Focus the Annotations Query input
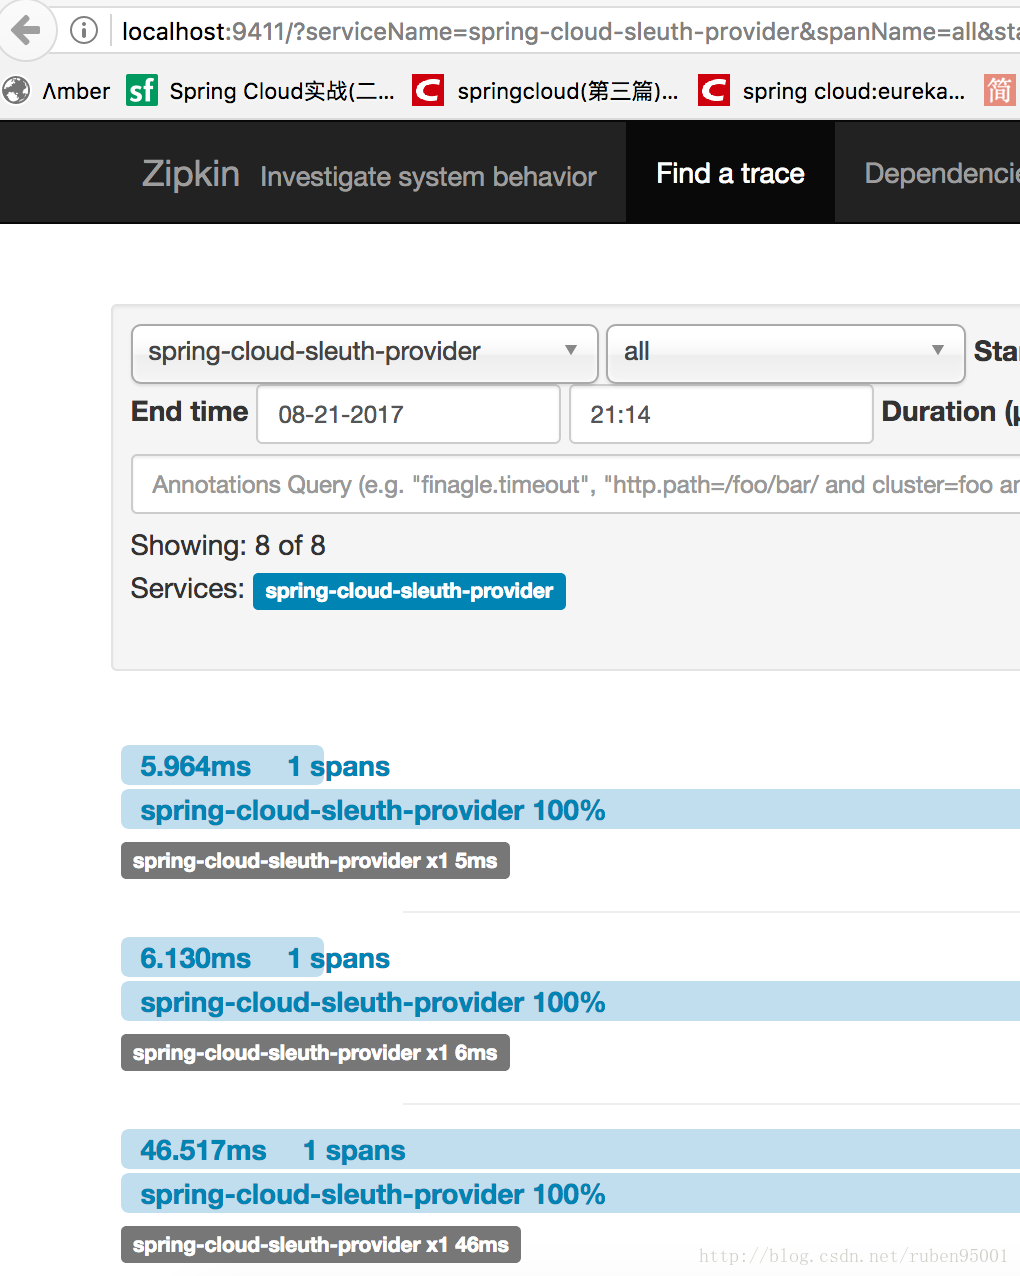The width and height of the screenshot is (1020, 1276). 576,484
